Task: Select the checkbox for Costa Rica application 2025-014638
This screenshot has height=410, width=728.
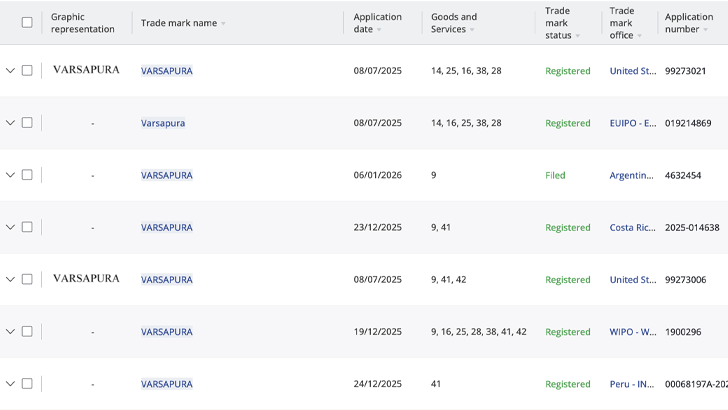Action: [x=27, y=227]
